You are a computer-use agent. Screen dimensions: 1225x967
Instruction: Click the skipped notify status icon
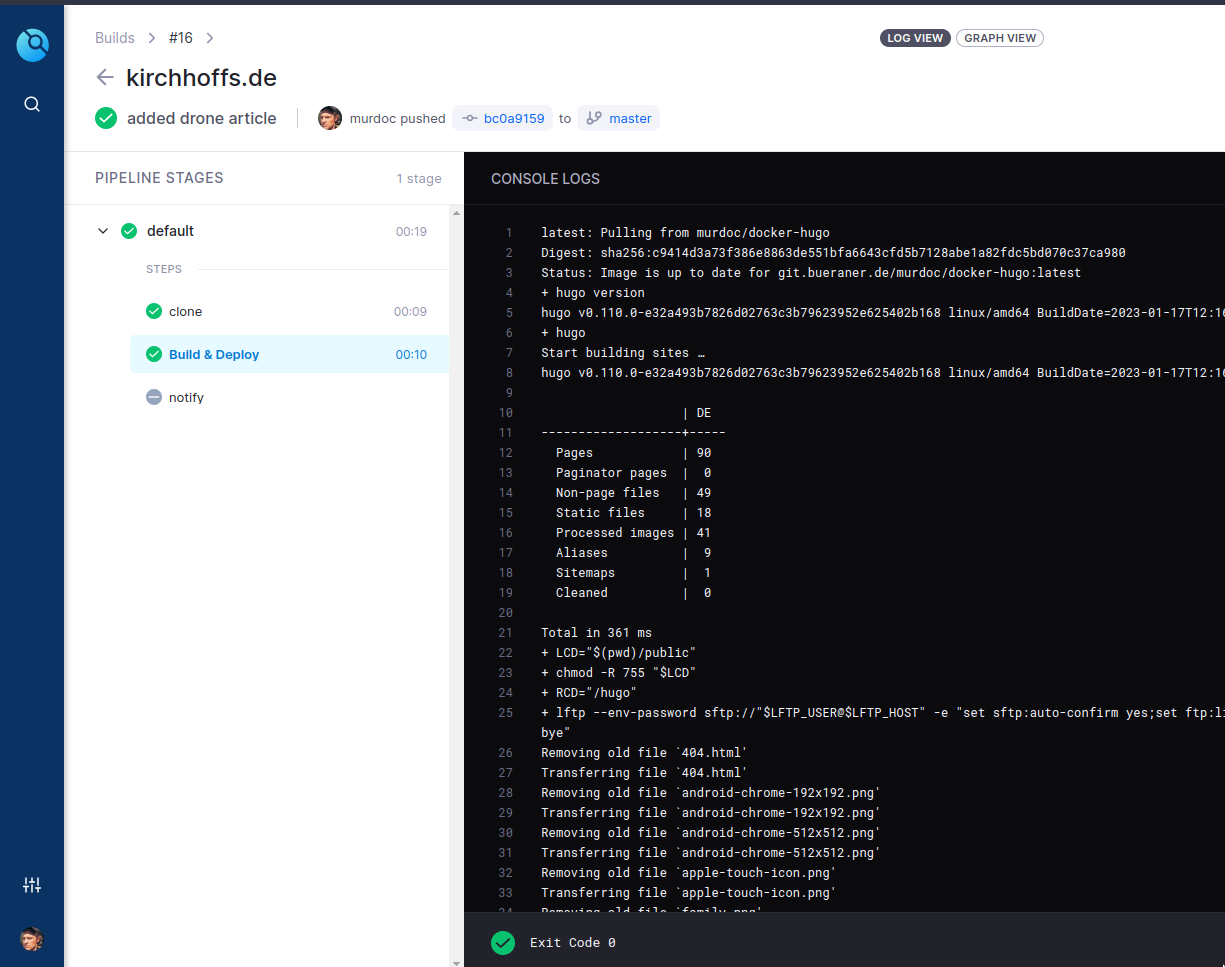[154, 397]
